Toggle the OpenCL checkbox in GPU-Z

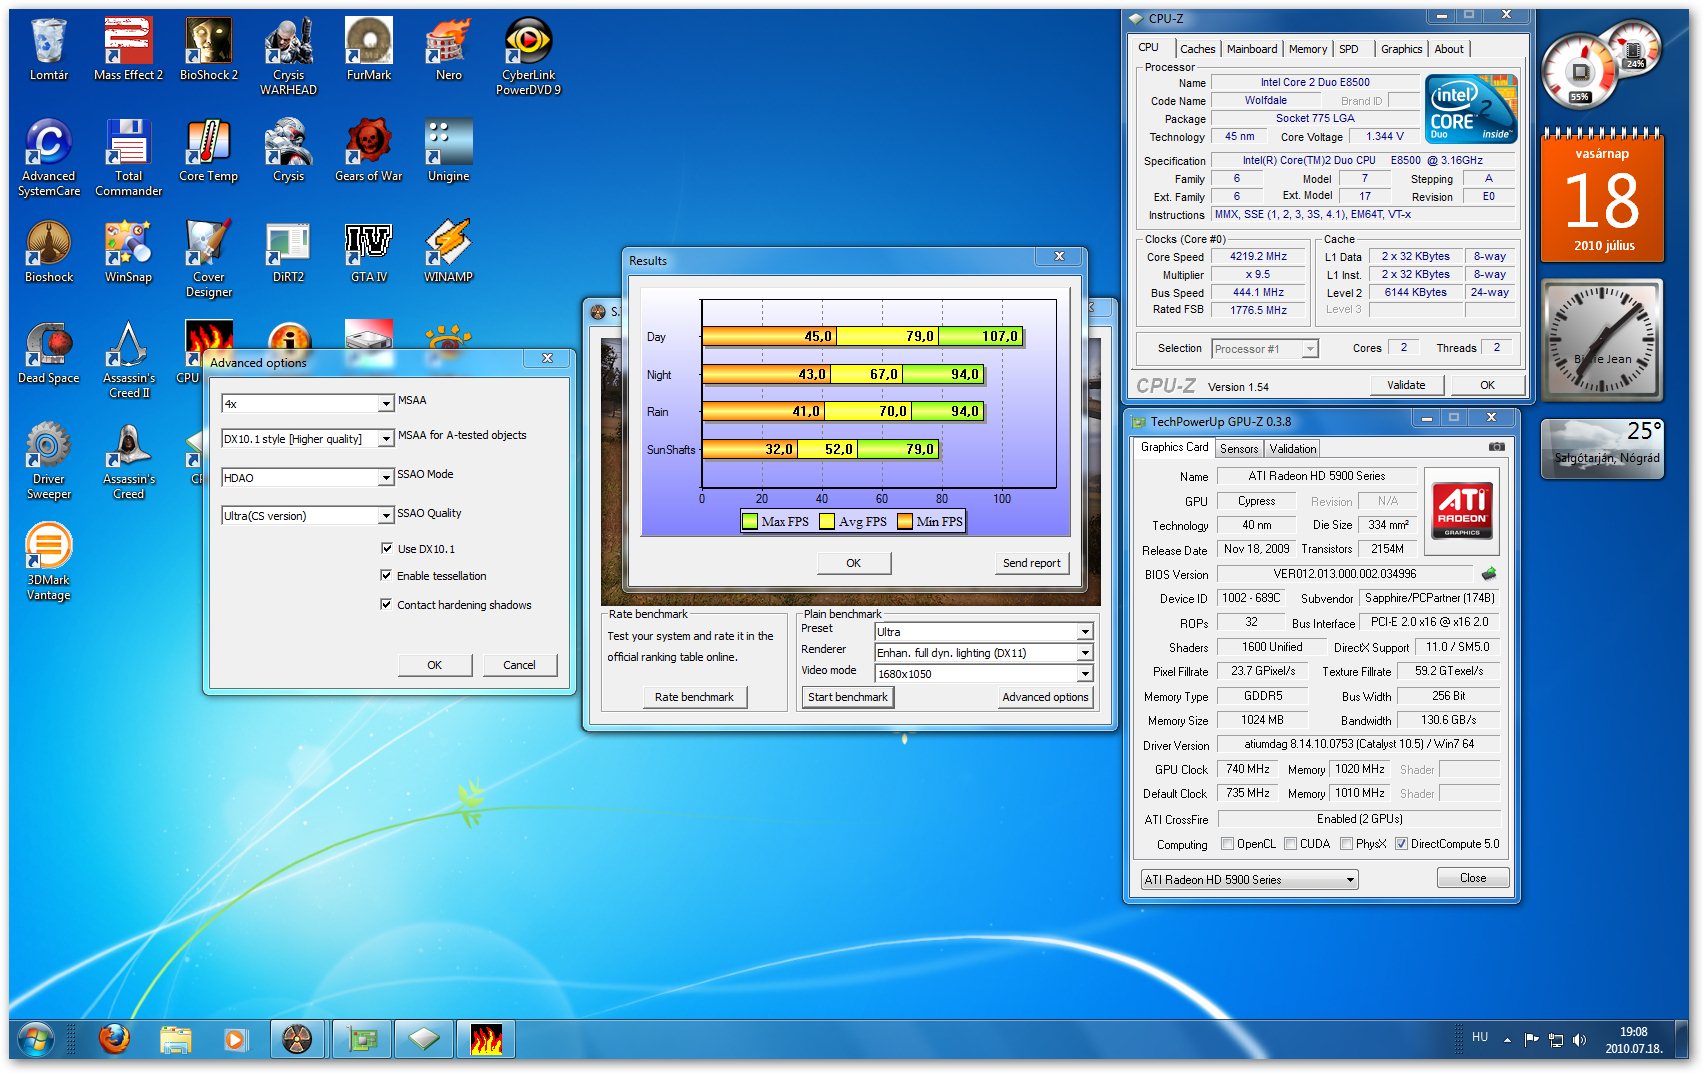click(1227, 844)
